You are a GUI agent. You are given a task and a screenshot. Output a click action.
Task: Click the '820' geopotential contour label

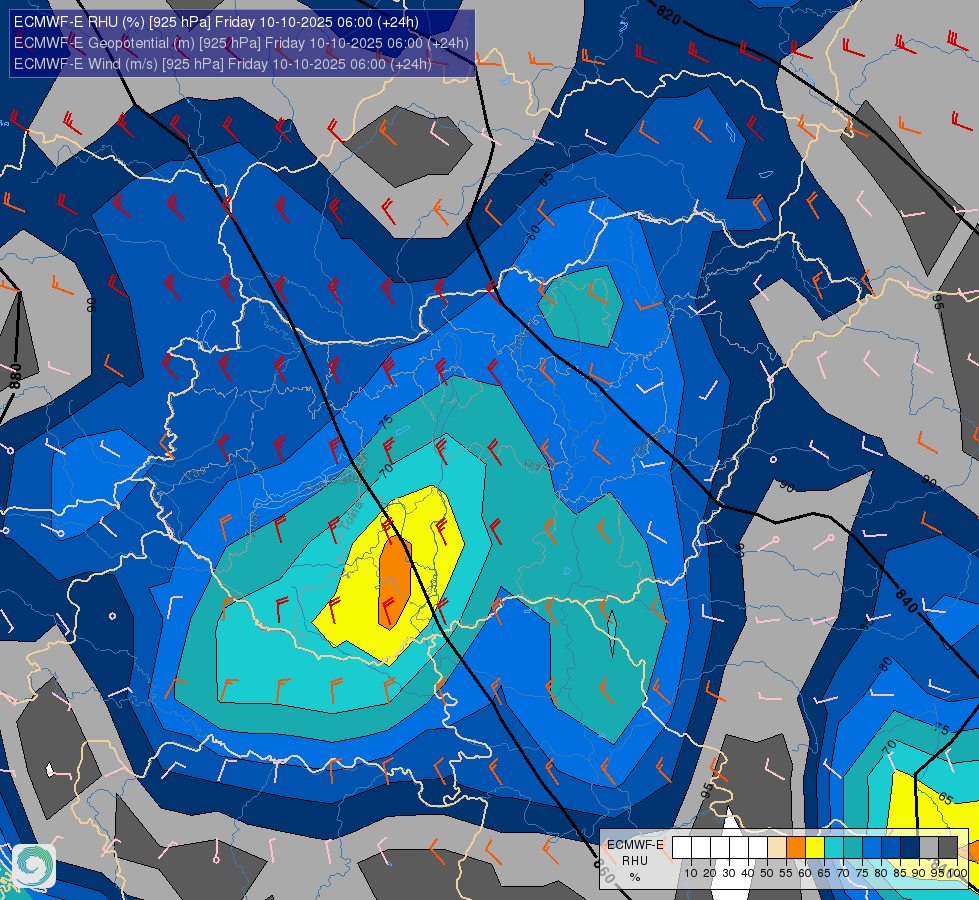point(669,14)
